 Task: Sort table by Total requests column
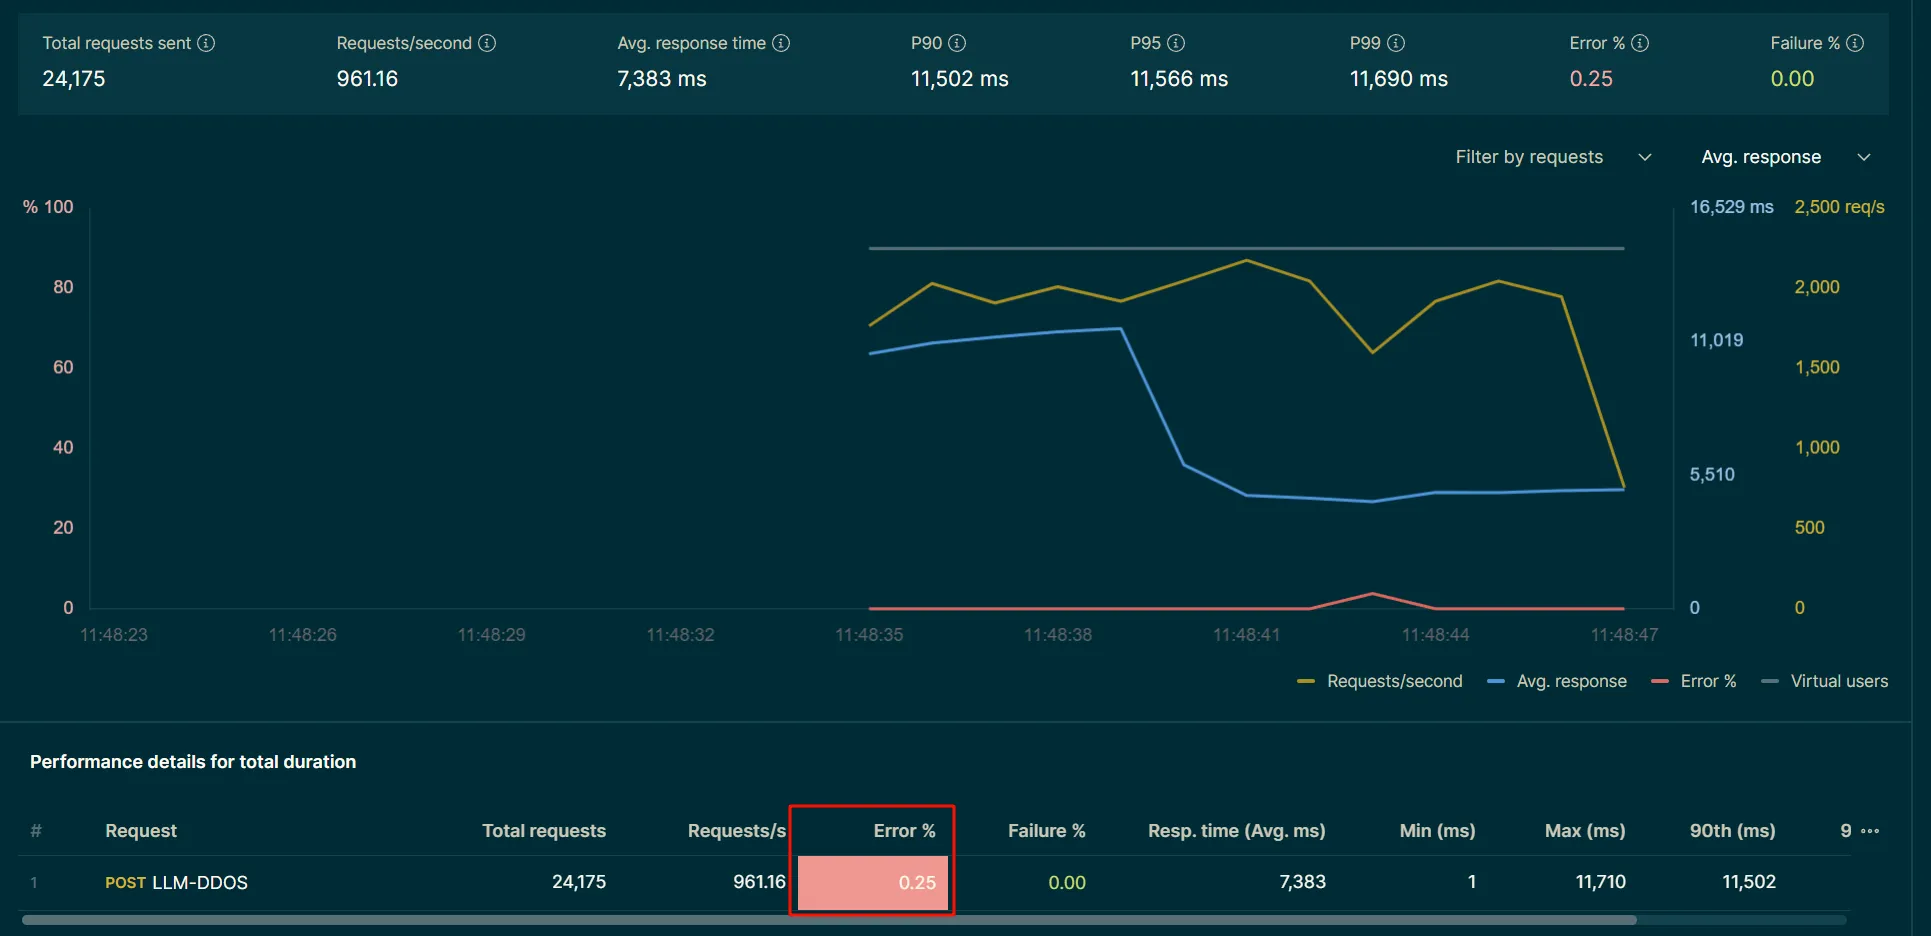click(x=544, y=831)
